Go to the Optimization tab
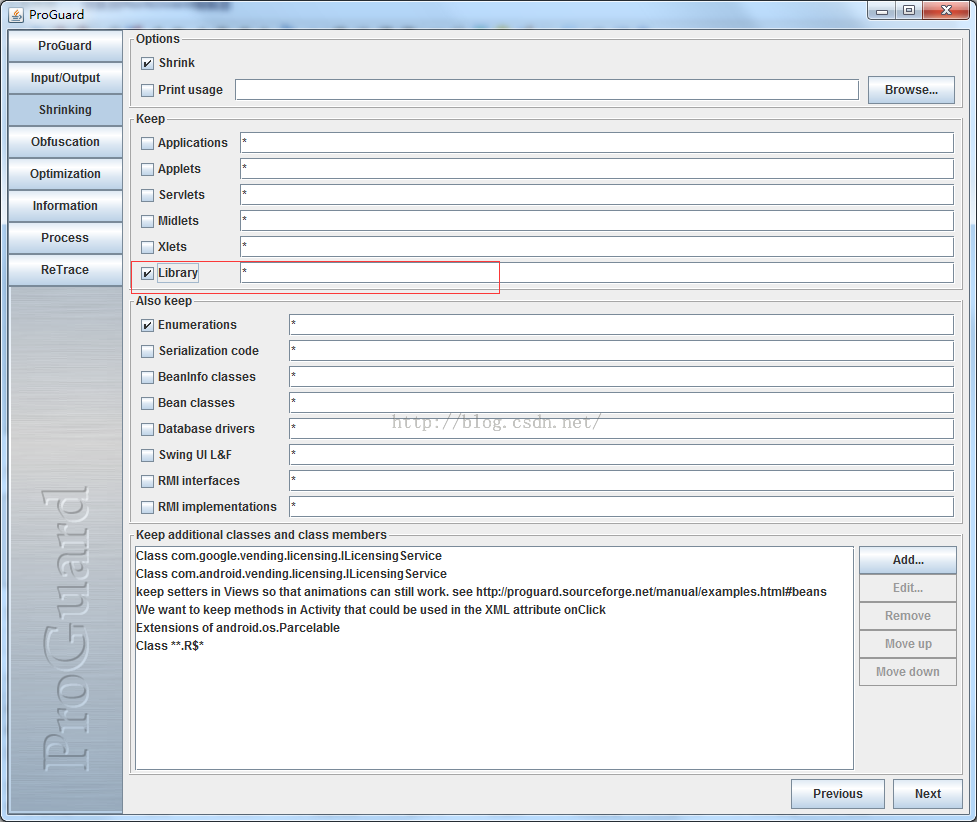 point(65,174)
